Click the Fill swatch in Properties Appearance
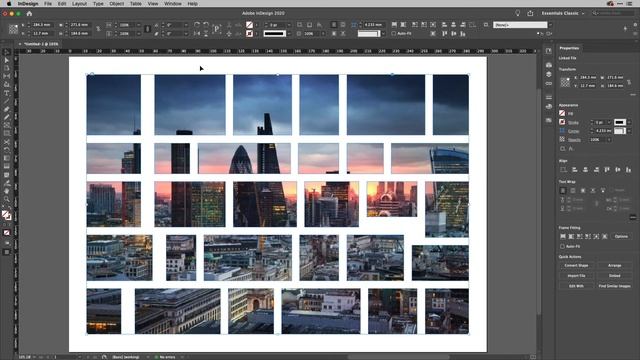The image size is (640, 360). [562, 113]
